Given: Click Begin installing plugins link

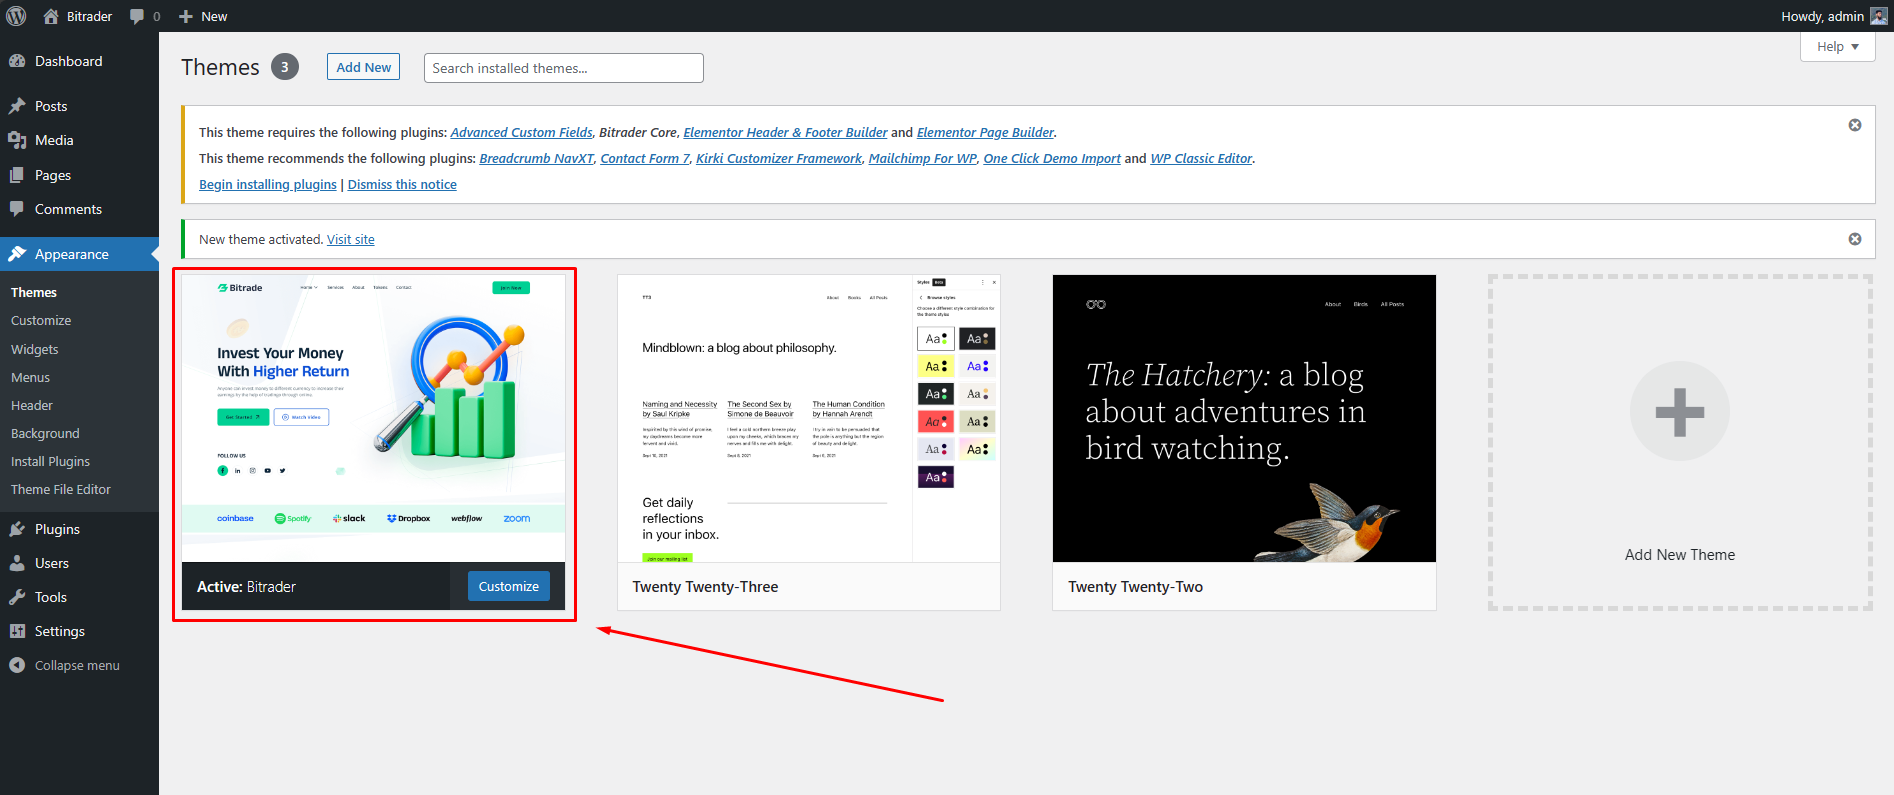Looking at the screenshot, I should [267, 185].
